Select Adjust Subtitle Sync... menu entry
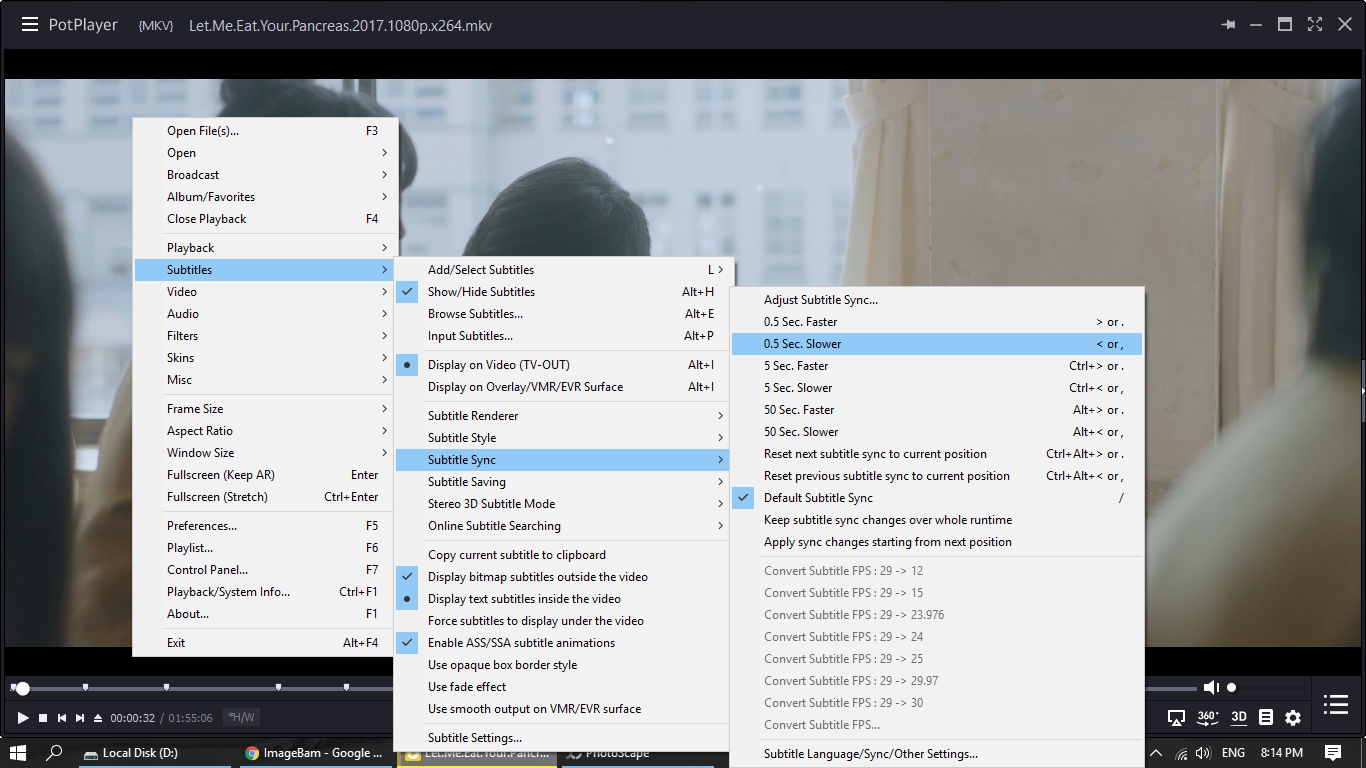This screenshot has width=1366, height=768. click(820, 300)
